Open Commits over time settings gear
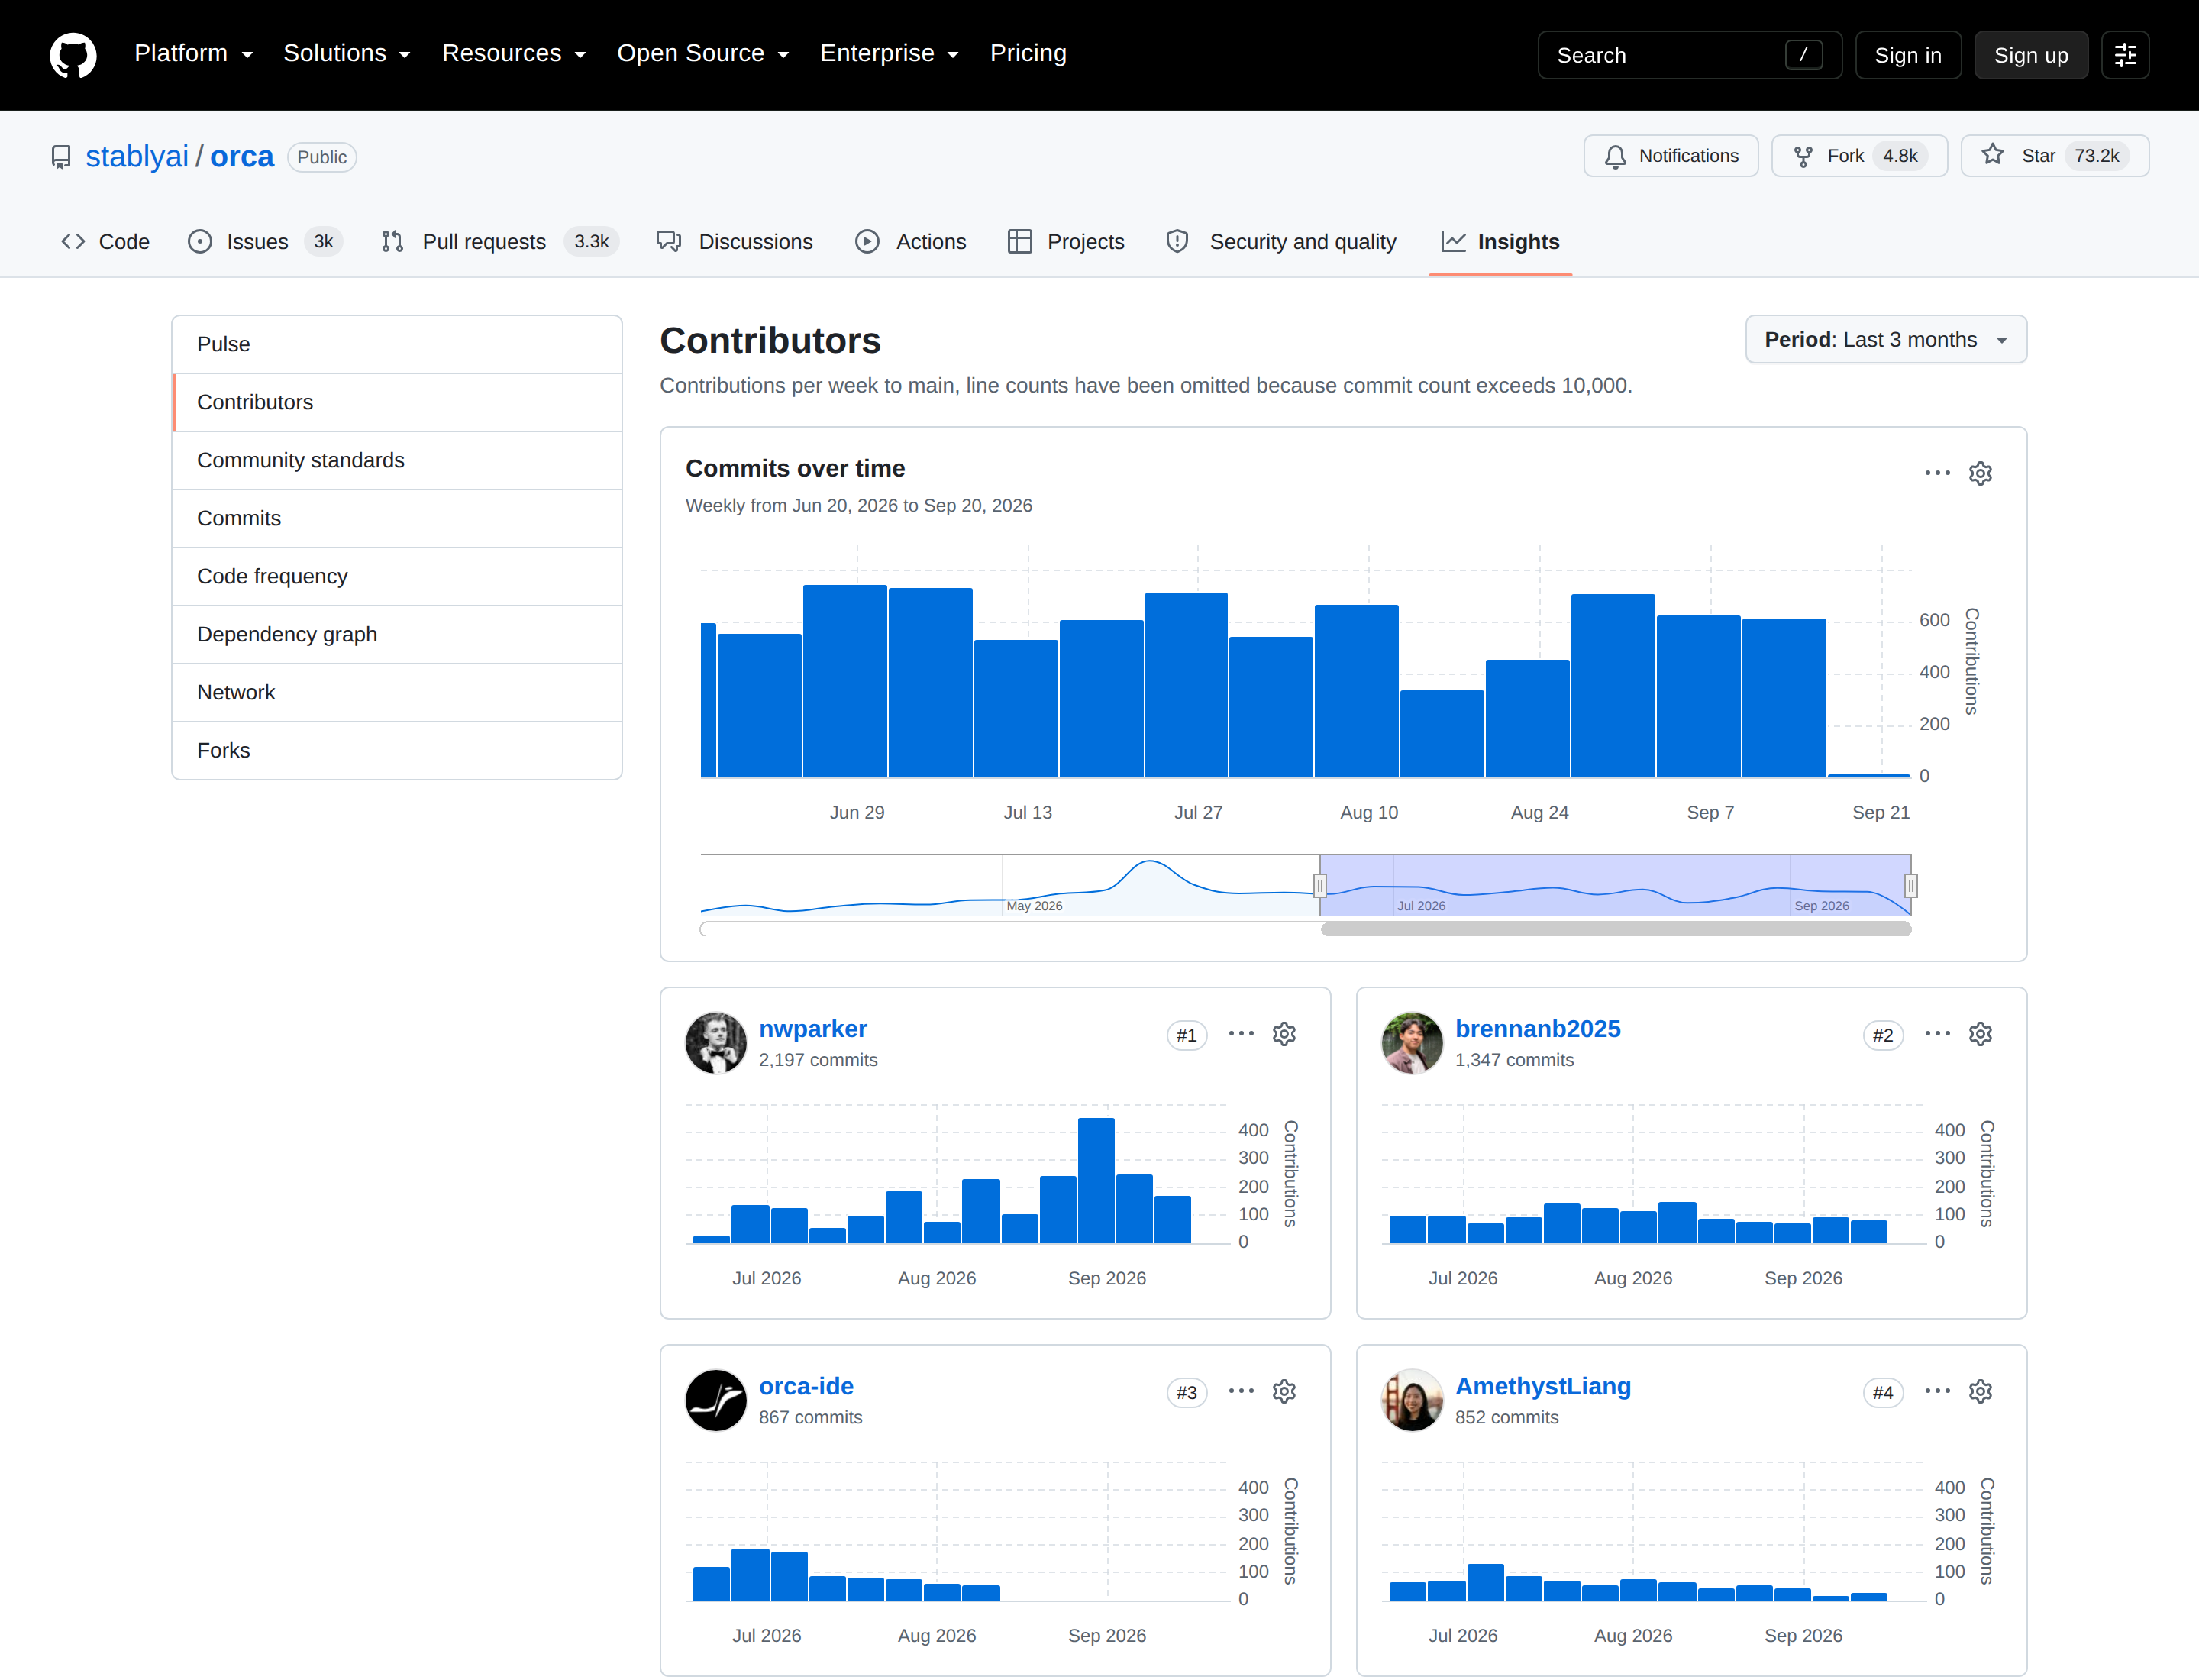2199x1680 pixels. (x=1980, y=473)
